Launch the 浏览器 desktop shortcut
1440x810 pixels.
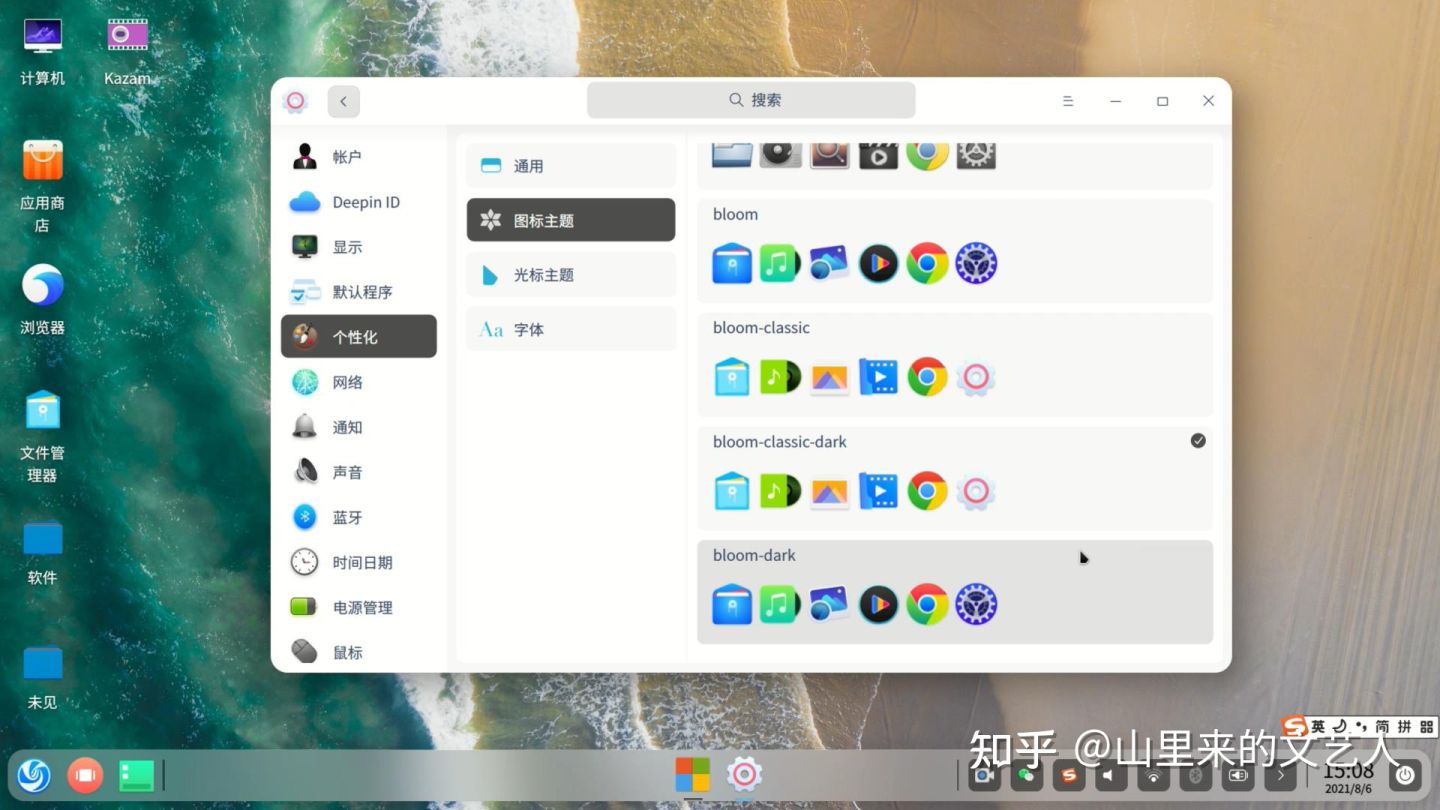click(x=43, y=298)
